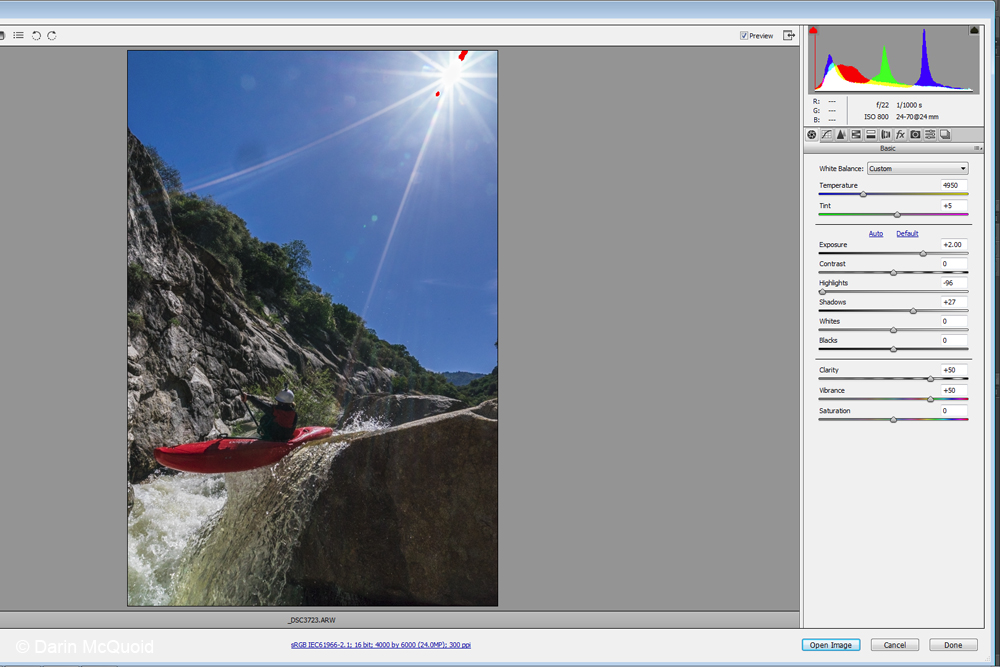Open the Split Toning panel

click(871, 134)
